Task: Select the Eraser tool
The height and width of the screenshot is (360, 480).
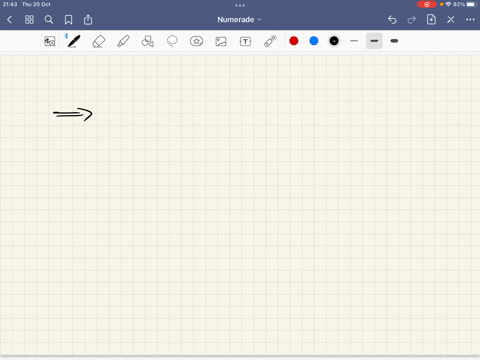Action: click(x=99, y=41)
